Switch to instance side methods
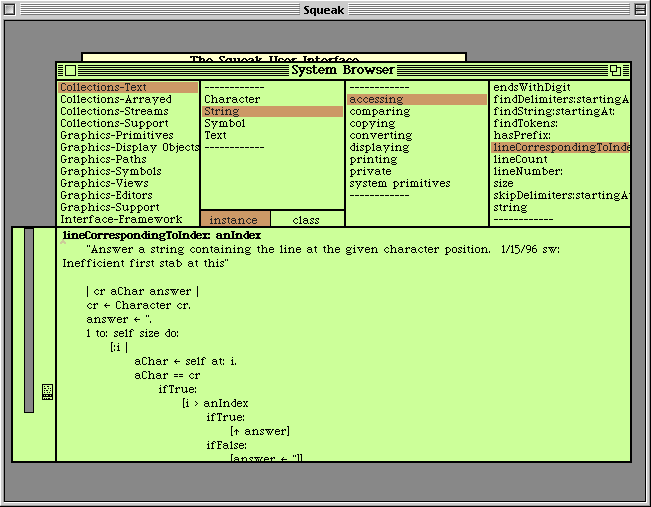Viewport: 651px width, 507px height. (235, 220)
